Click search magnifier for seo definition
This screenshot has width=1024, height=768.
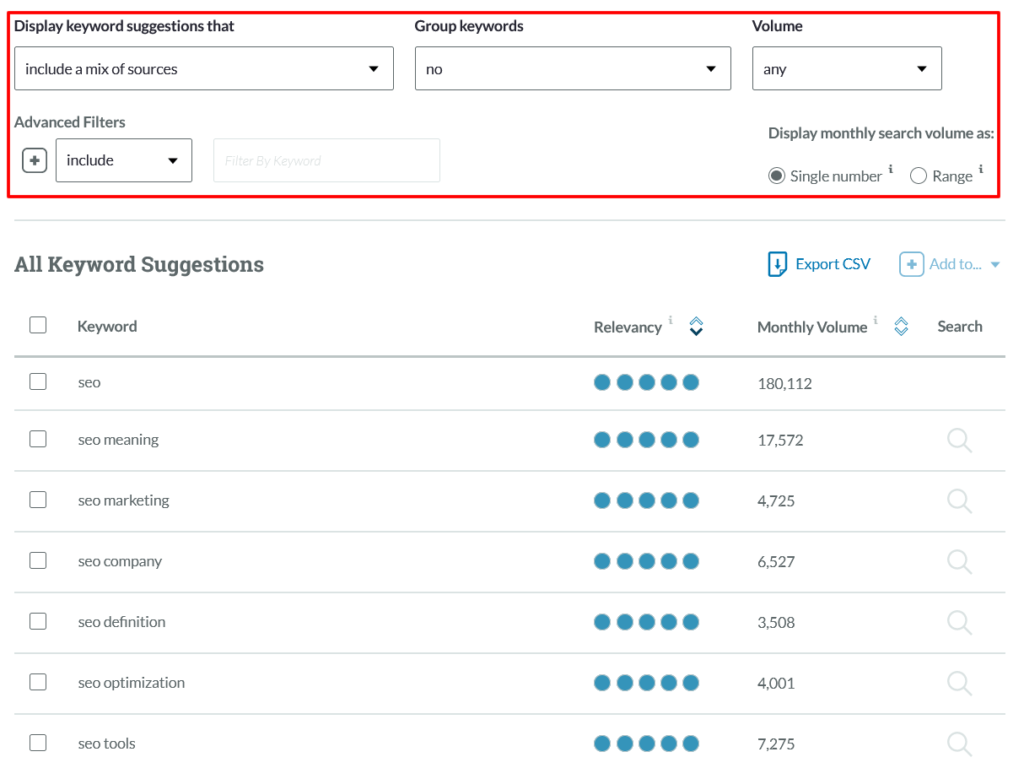coord(959,622)
